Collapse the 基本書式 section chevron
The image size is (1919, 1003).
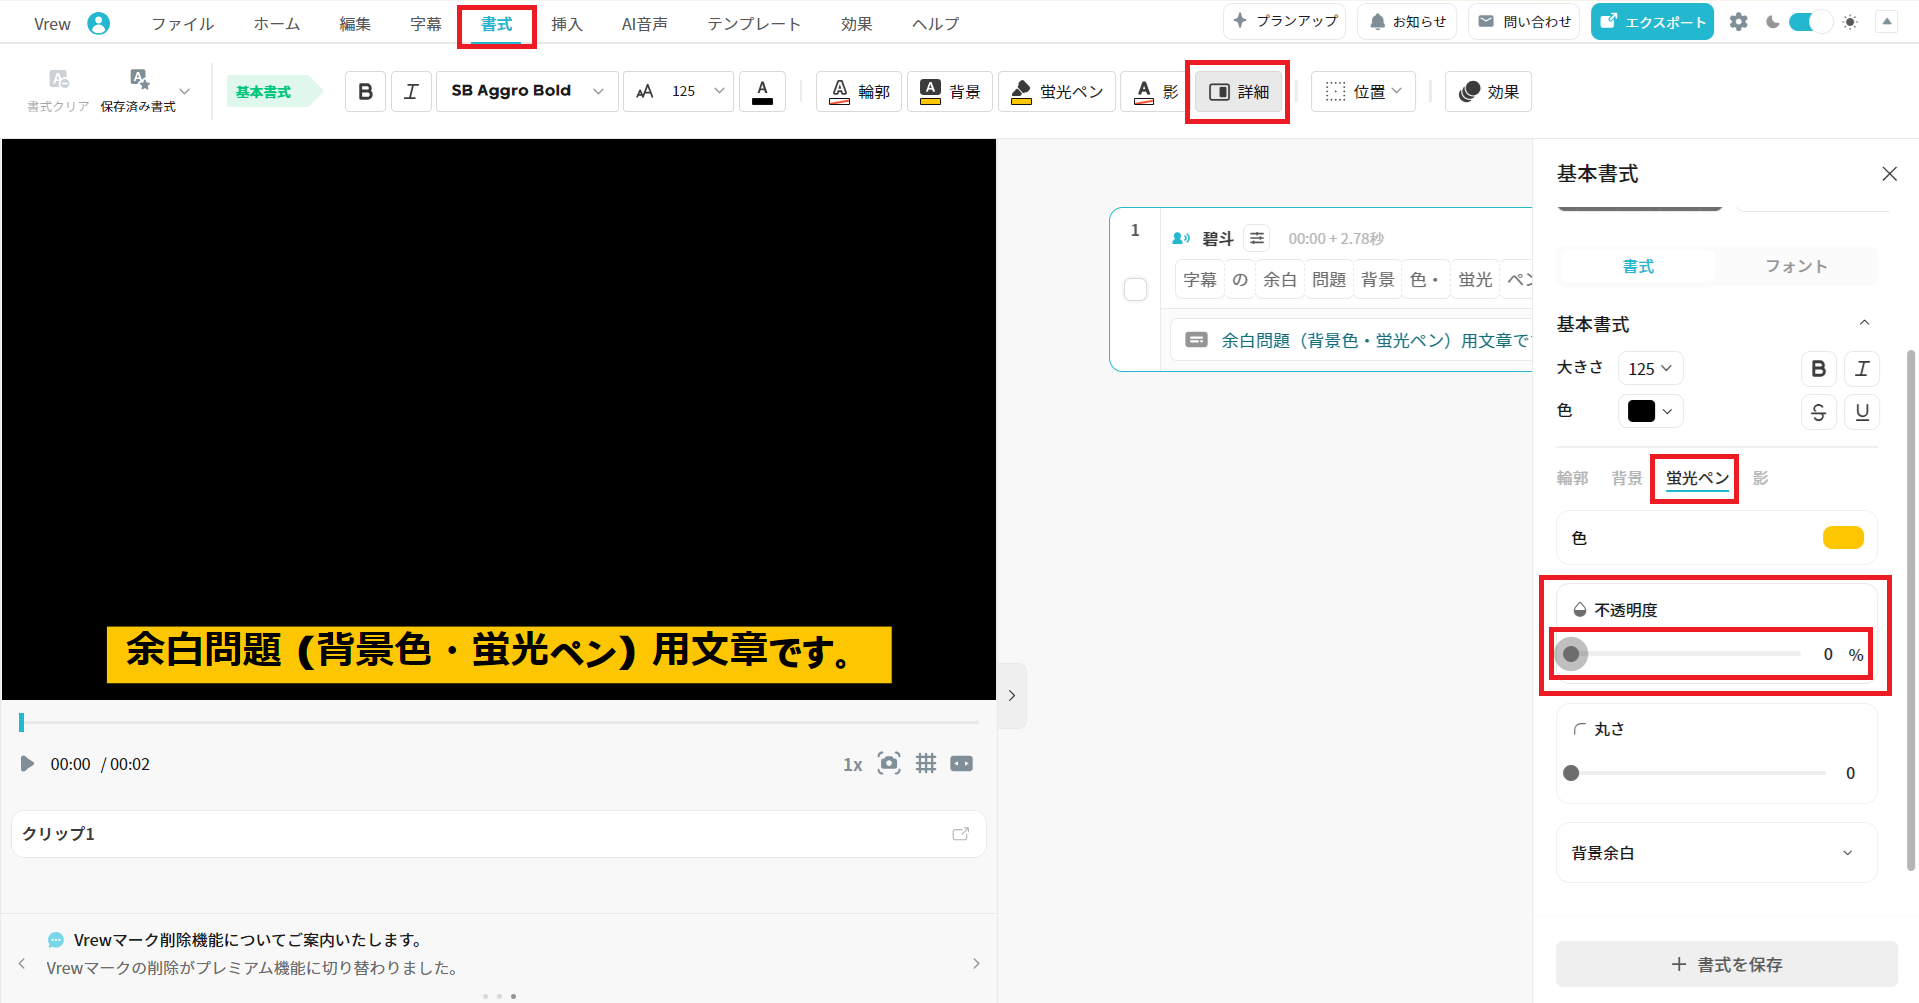[1864, 323]
